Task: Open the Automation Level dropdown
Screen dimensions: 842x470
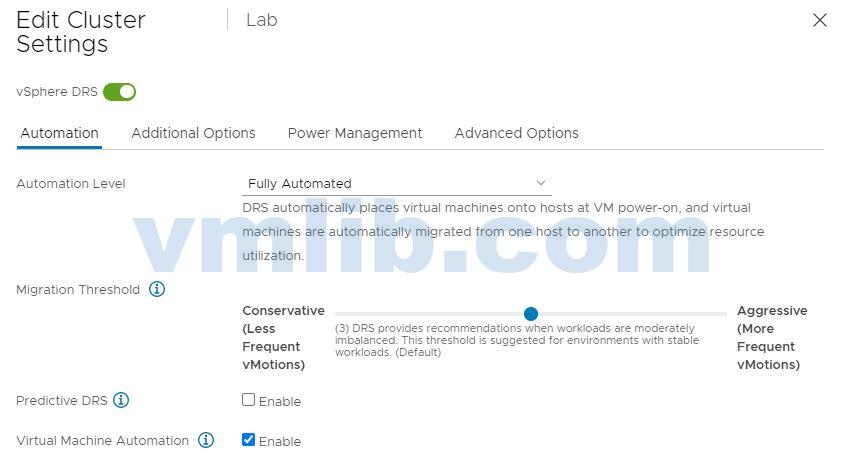Action: pyautogui.click(x=397, y=184)
